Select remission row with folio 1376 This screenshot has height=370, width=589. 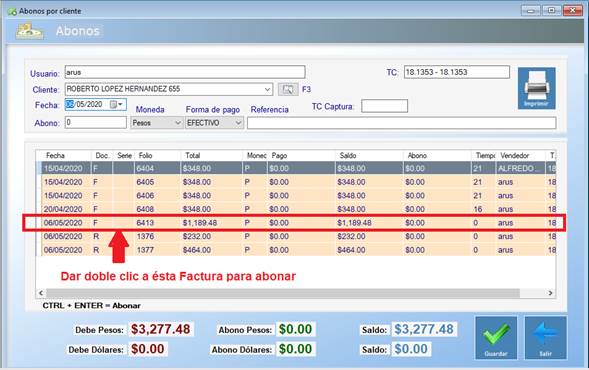tap(296, 236)
